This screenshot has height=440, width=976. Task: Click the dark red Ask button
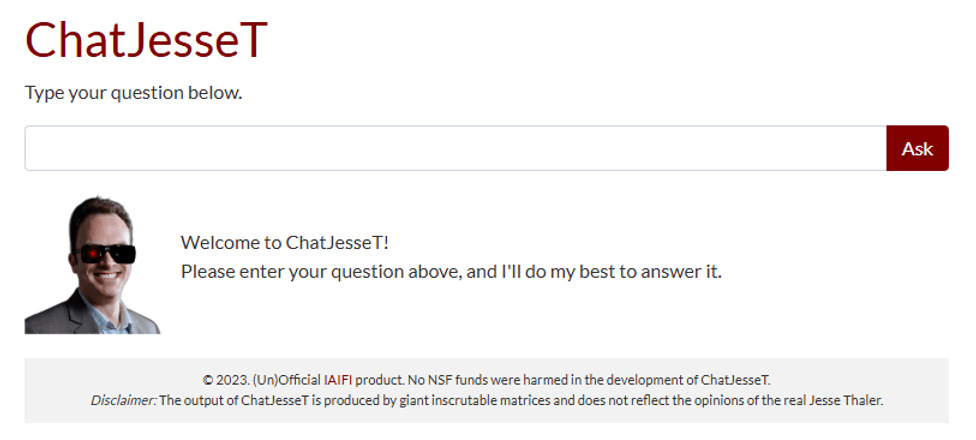pos(917,149)
